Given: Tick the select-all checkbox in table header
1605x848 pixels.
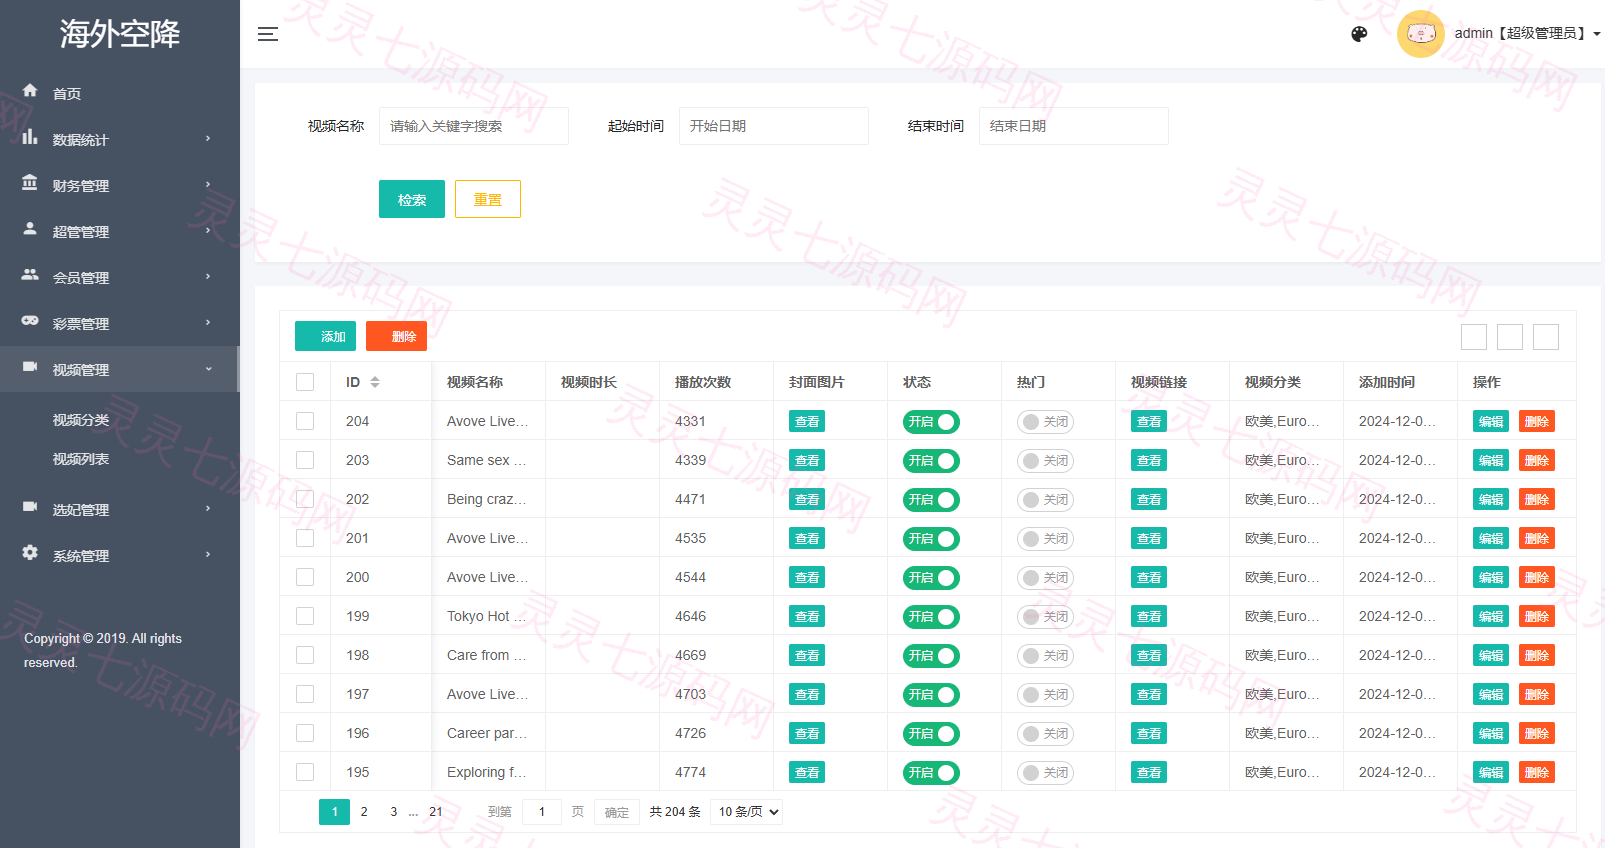Looking at the screenshot, I should pos(305,382).
